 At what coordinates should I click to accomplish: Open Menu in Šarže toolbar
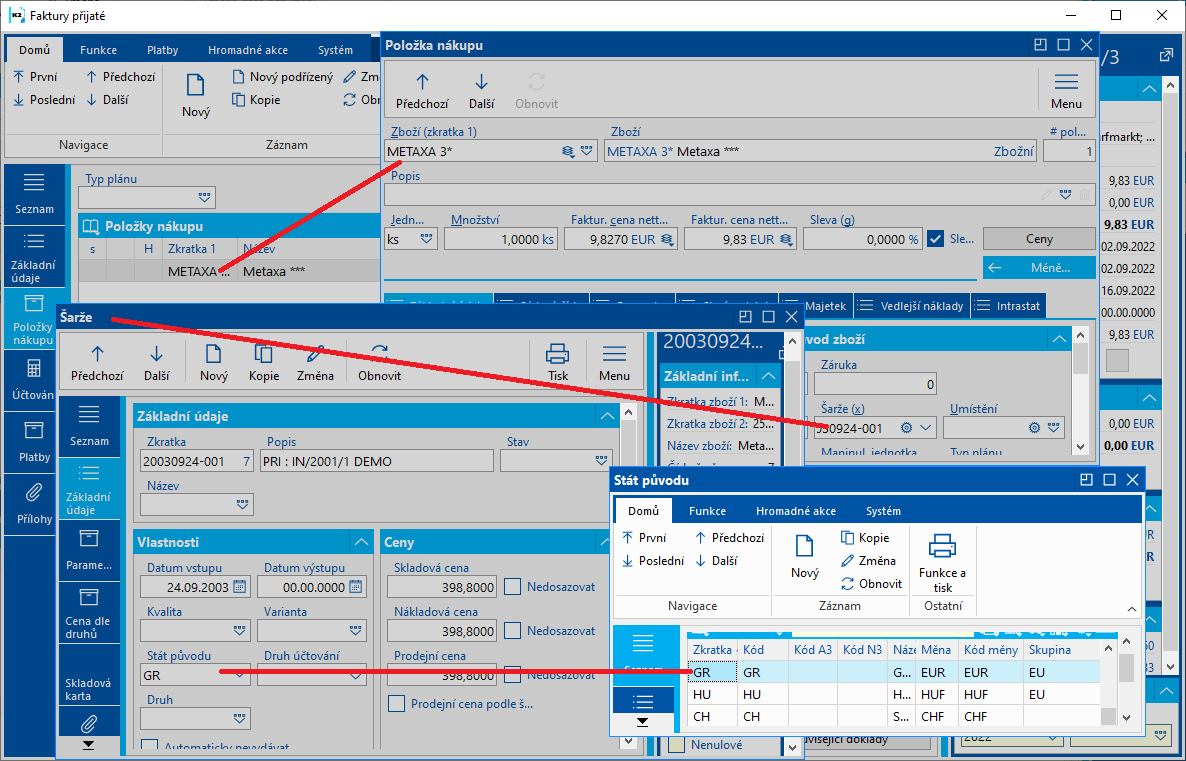(x=614, y=362)
